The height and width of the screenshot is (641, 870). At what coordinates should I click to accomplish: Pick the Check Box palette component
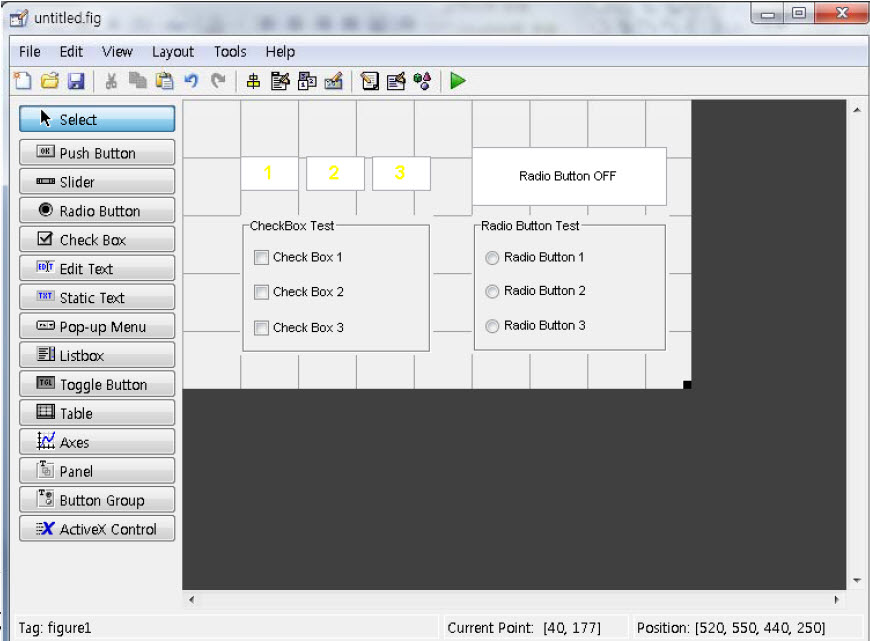click(97, 239)
